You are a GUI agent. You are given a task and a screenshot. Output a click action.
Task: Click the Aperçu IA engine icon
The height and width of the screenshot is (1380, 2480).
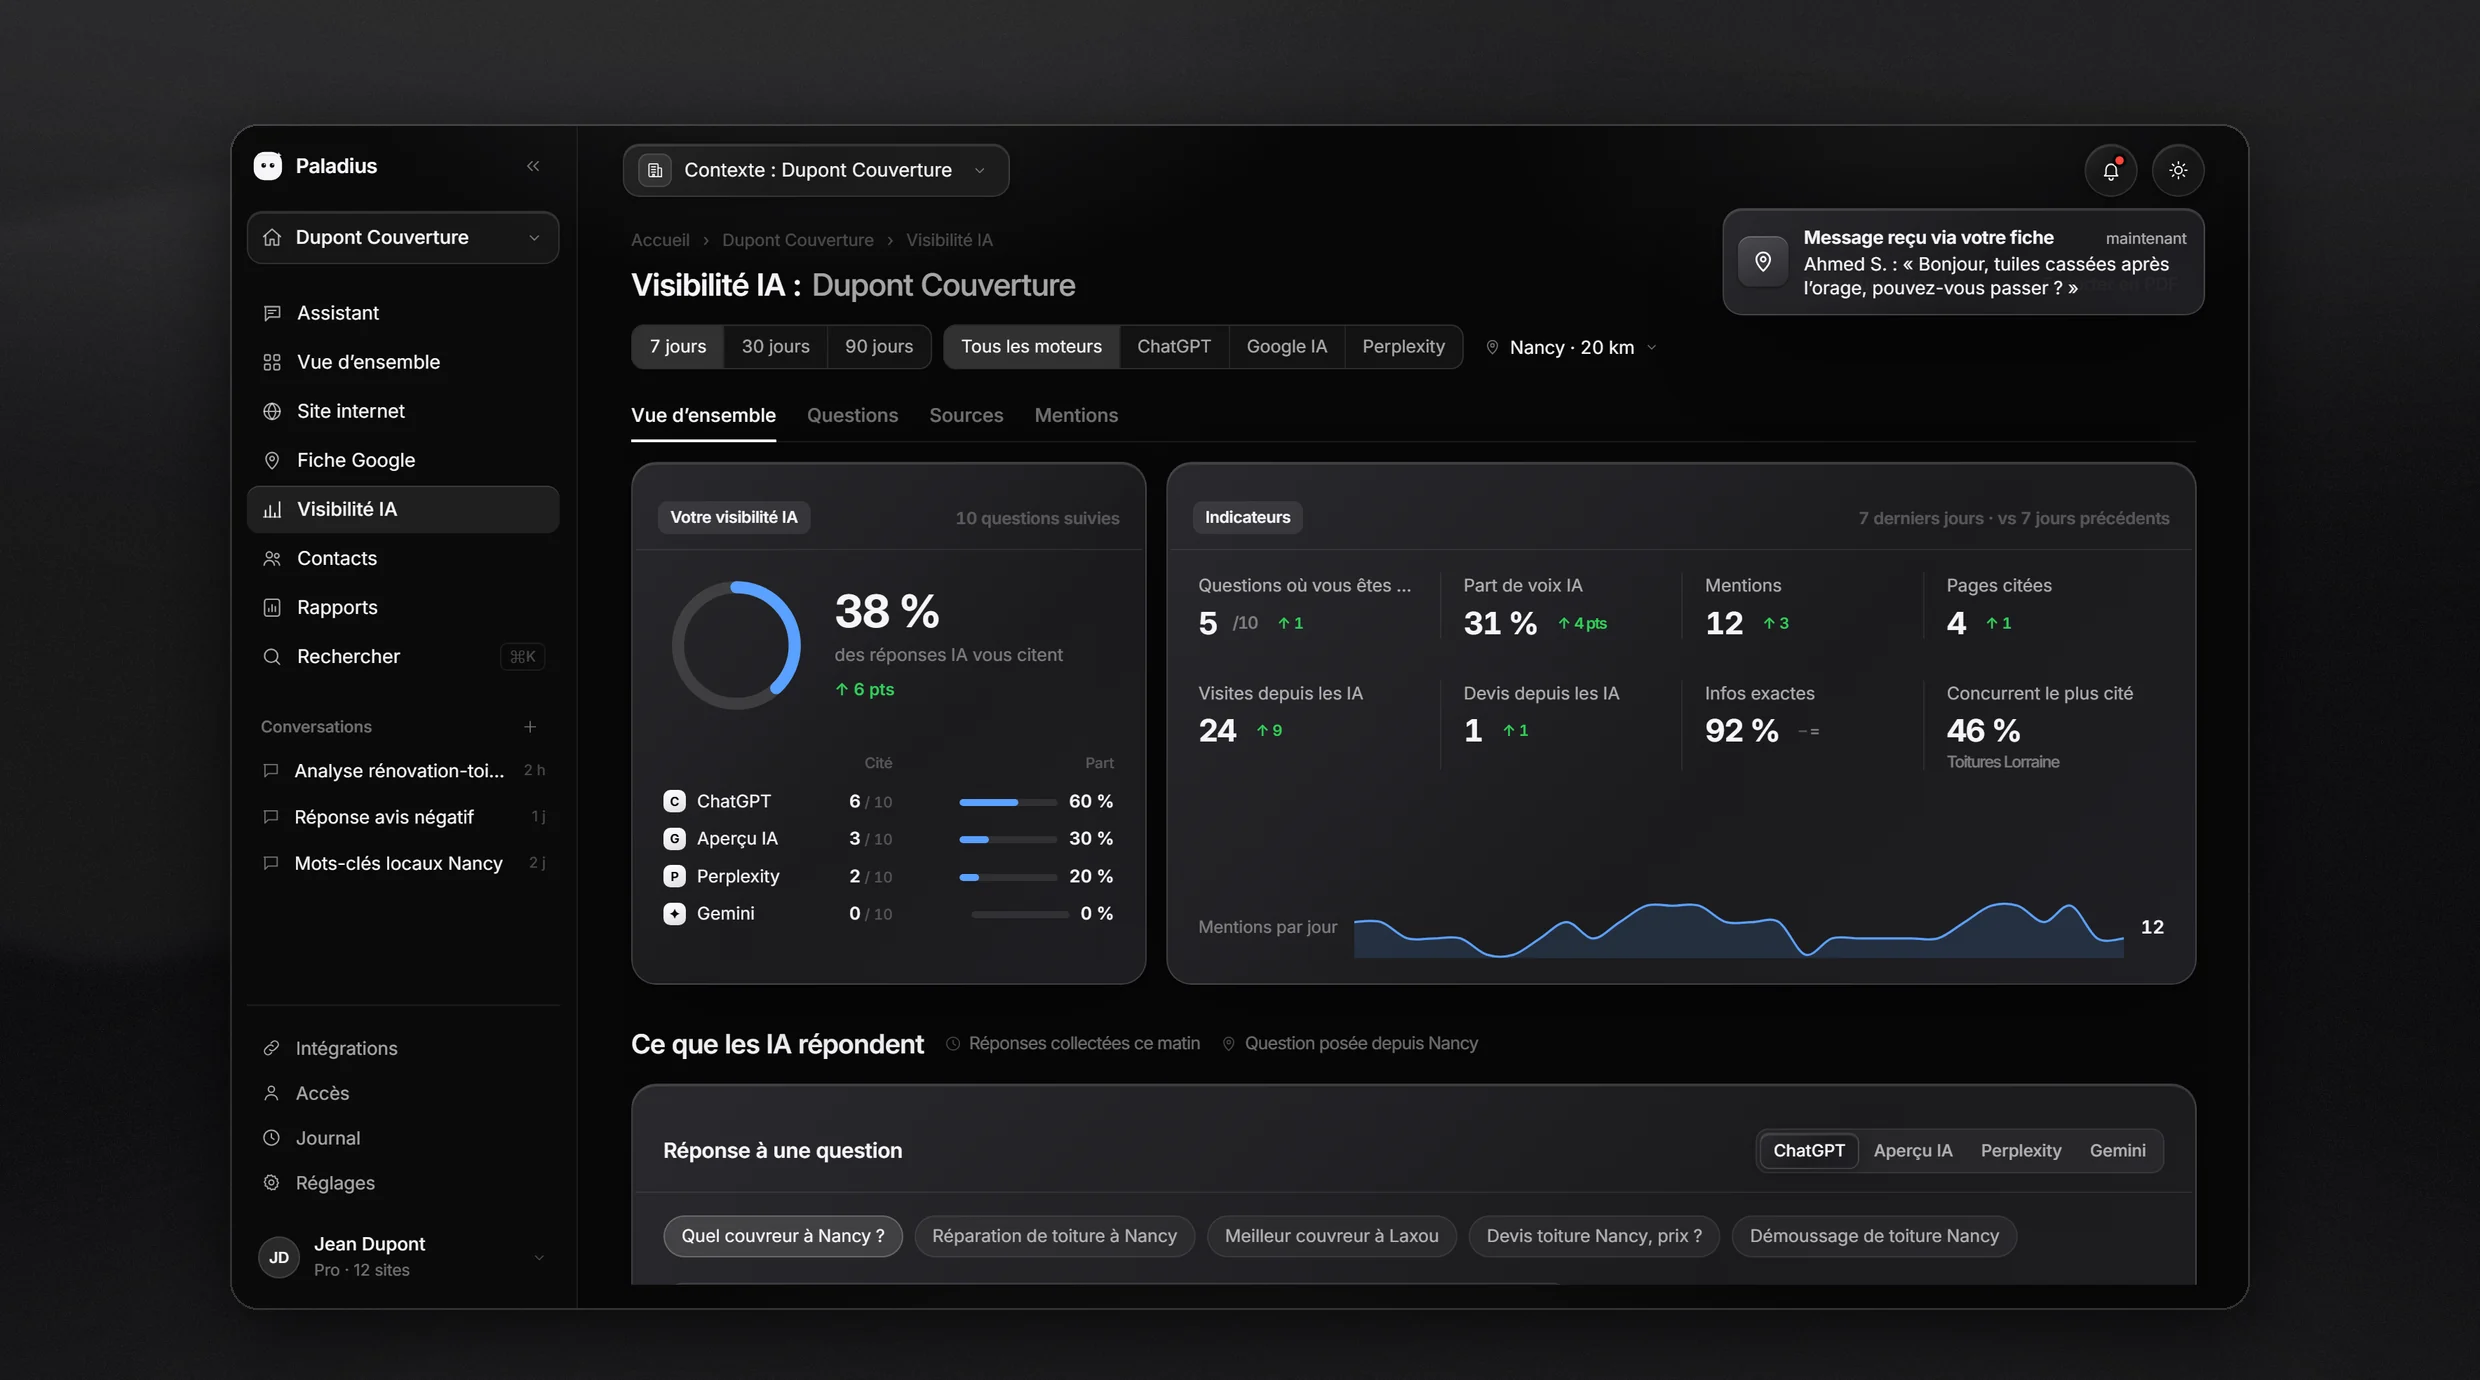tap(675, 838)
